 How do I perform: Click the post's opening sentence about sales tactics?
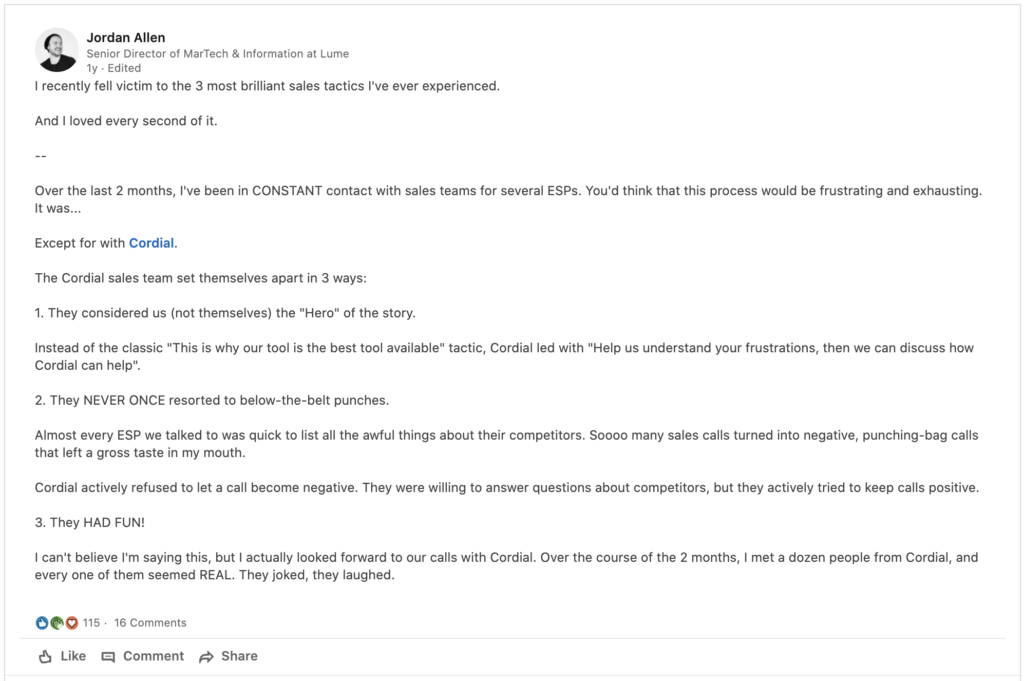point(267,86)
